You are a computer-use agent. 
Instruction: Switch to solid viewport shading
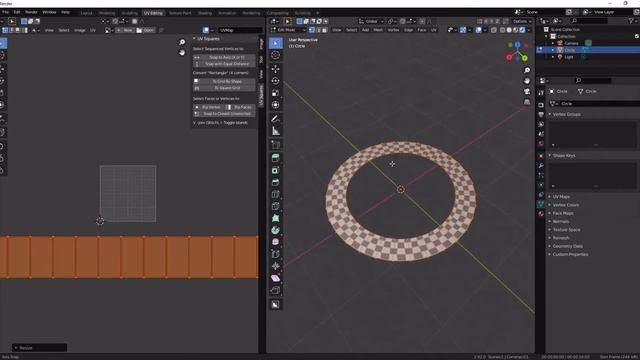pos(509,30)
